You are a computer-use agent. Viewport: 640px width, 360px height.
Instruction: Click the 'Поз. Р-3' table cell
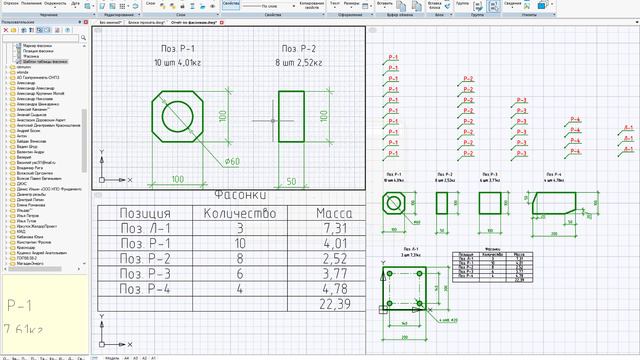[145, 273]
